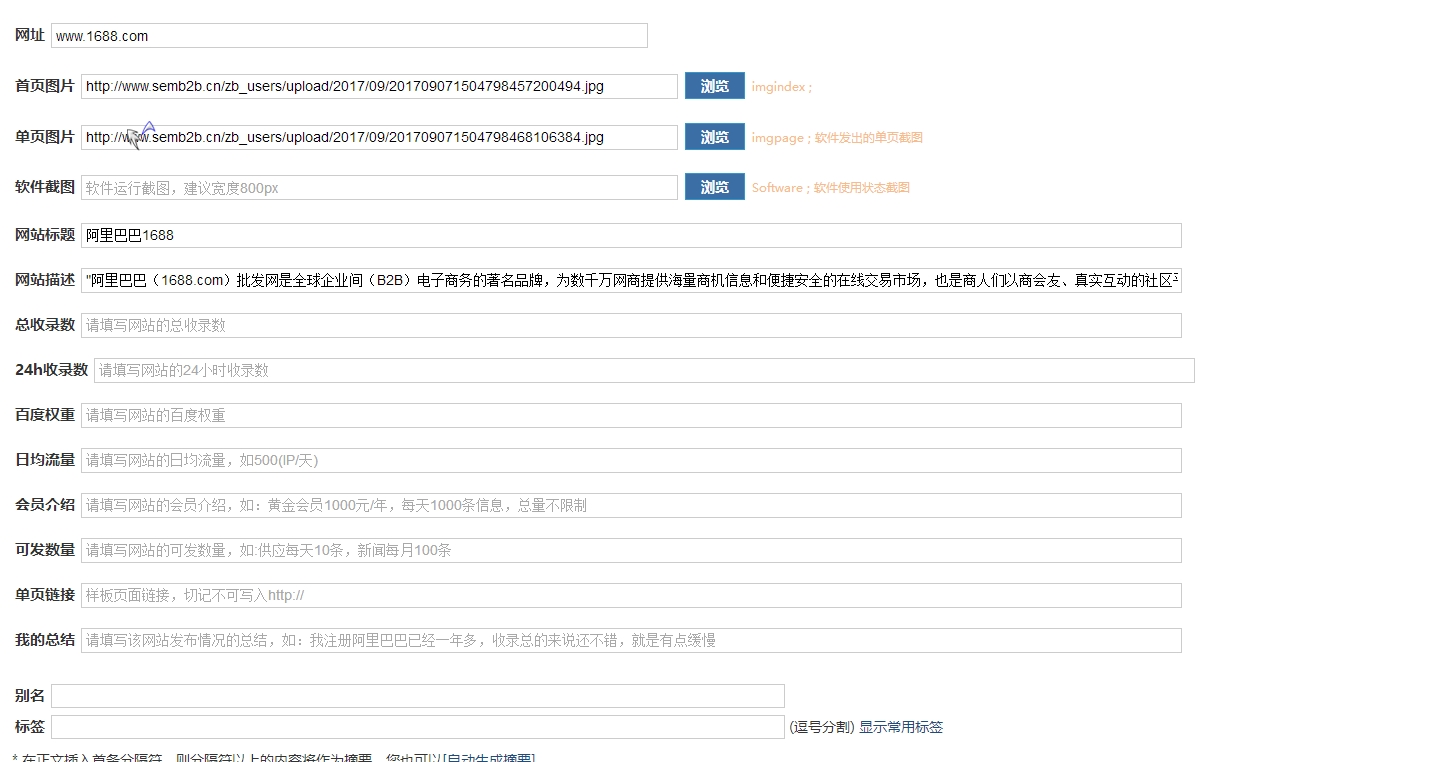Click the 别名 alias input field

(x=417, y=696)
